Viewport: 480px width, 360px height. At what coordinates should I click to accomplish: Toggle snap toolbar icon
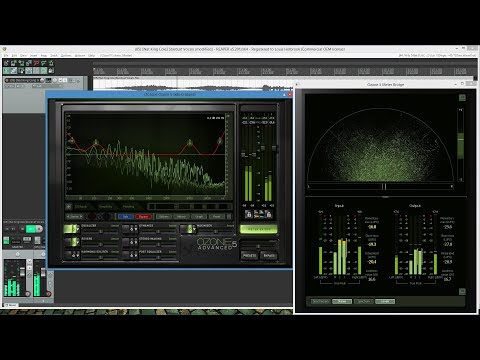(x=44, y=71)
